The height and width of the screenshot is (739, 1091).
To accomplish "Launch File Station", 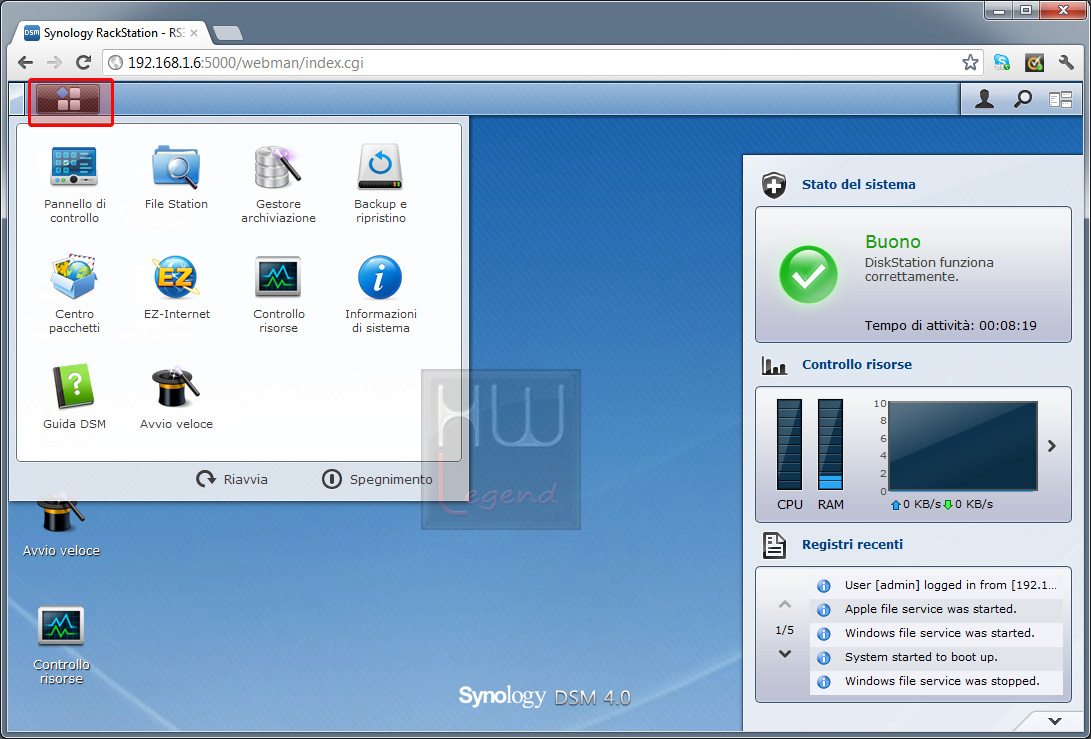I will click(176, 177).
